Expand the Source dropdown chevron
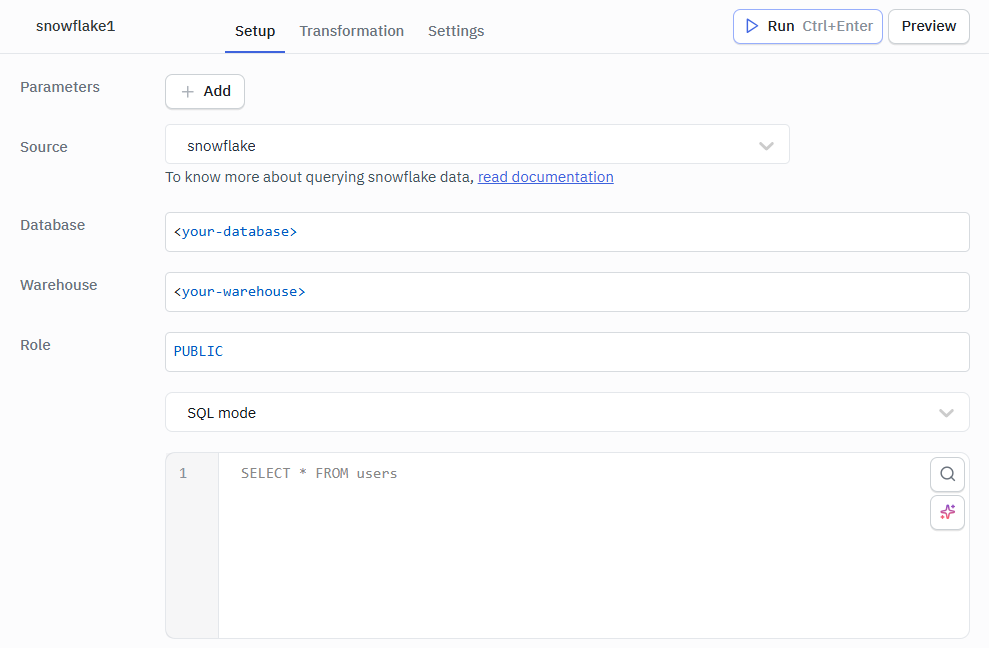Viewport: 989px width, 648px height. [x=766, y=146]
